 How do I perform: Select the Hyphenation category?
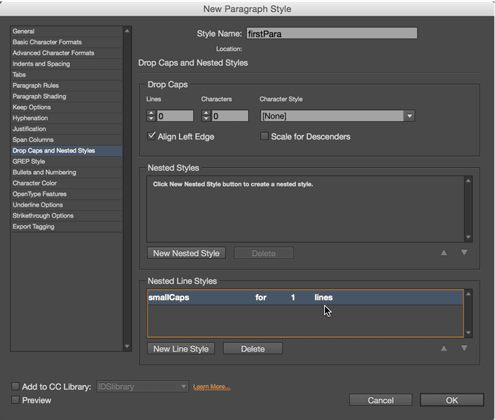[x=67, y=118]
